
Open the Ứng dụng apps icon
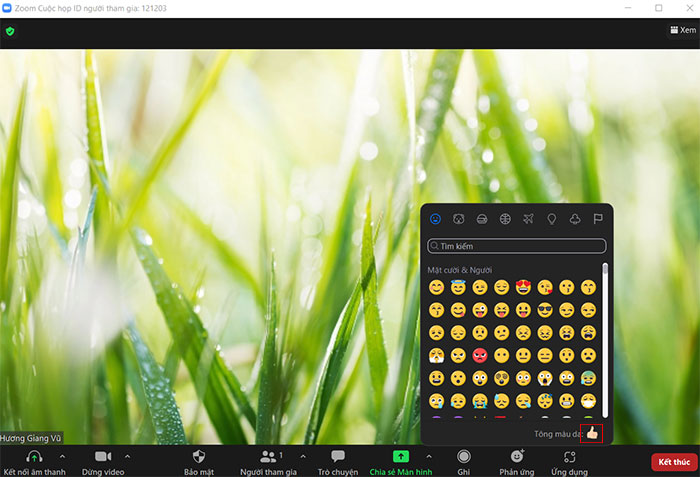pos(569,456)
